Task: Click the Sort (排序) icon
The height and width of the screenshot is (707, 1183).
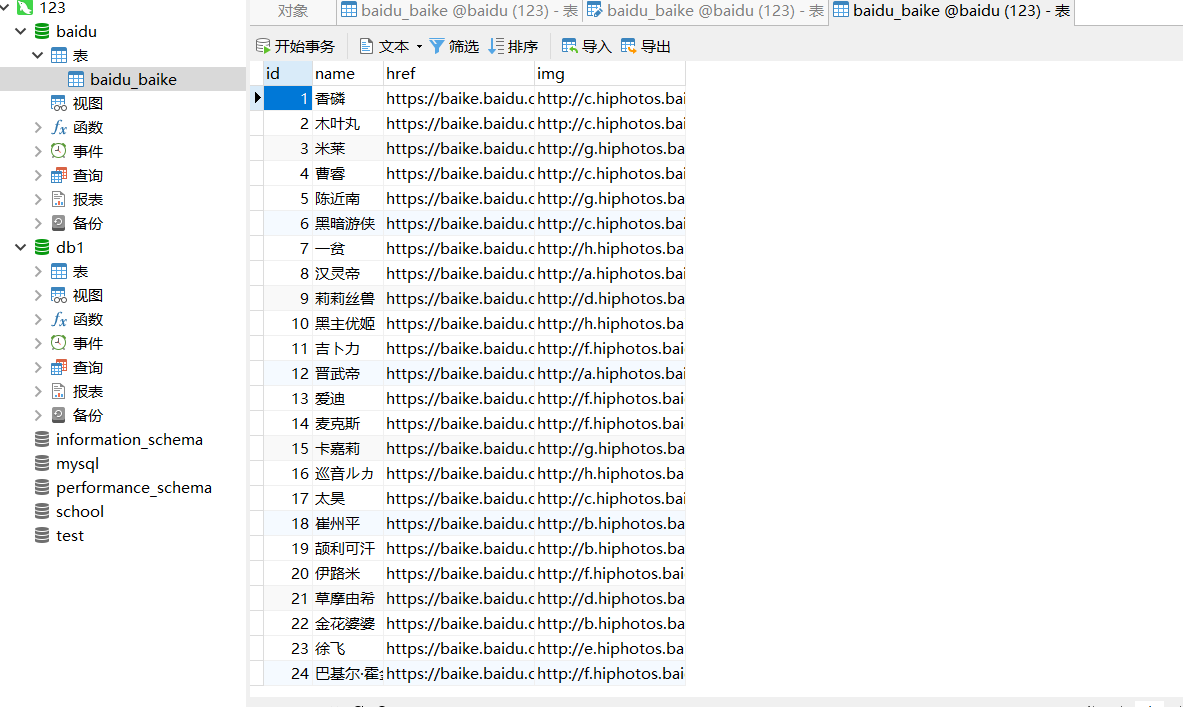Action: pyautogui.click(x=496, y=46)
